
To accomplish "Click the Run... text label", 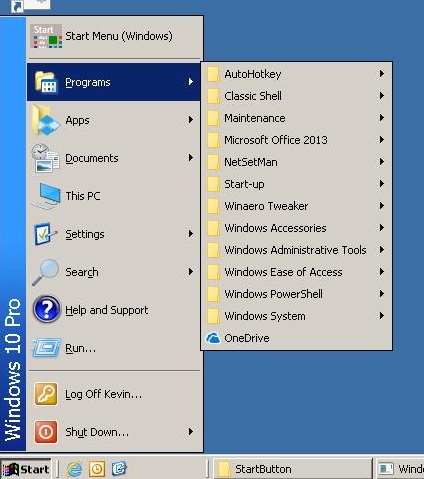I will 81,348.
